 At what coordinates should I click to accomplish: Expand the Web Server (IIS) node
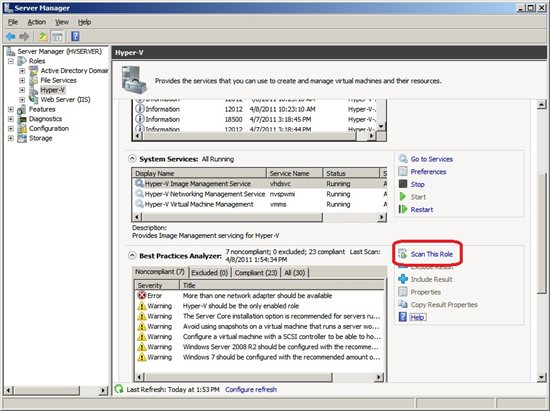(x=22, y=100)
